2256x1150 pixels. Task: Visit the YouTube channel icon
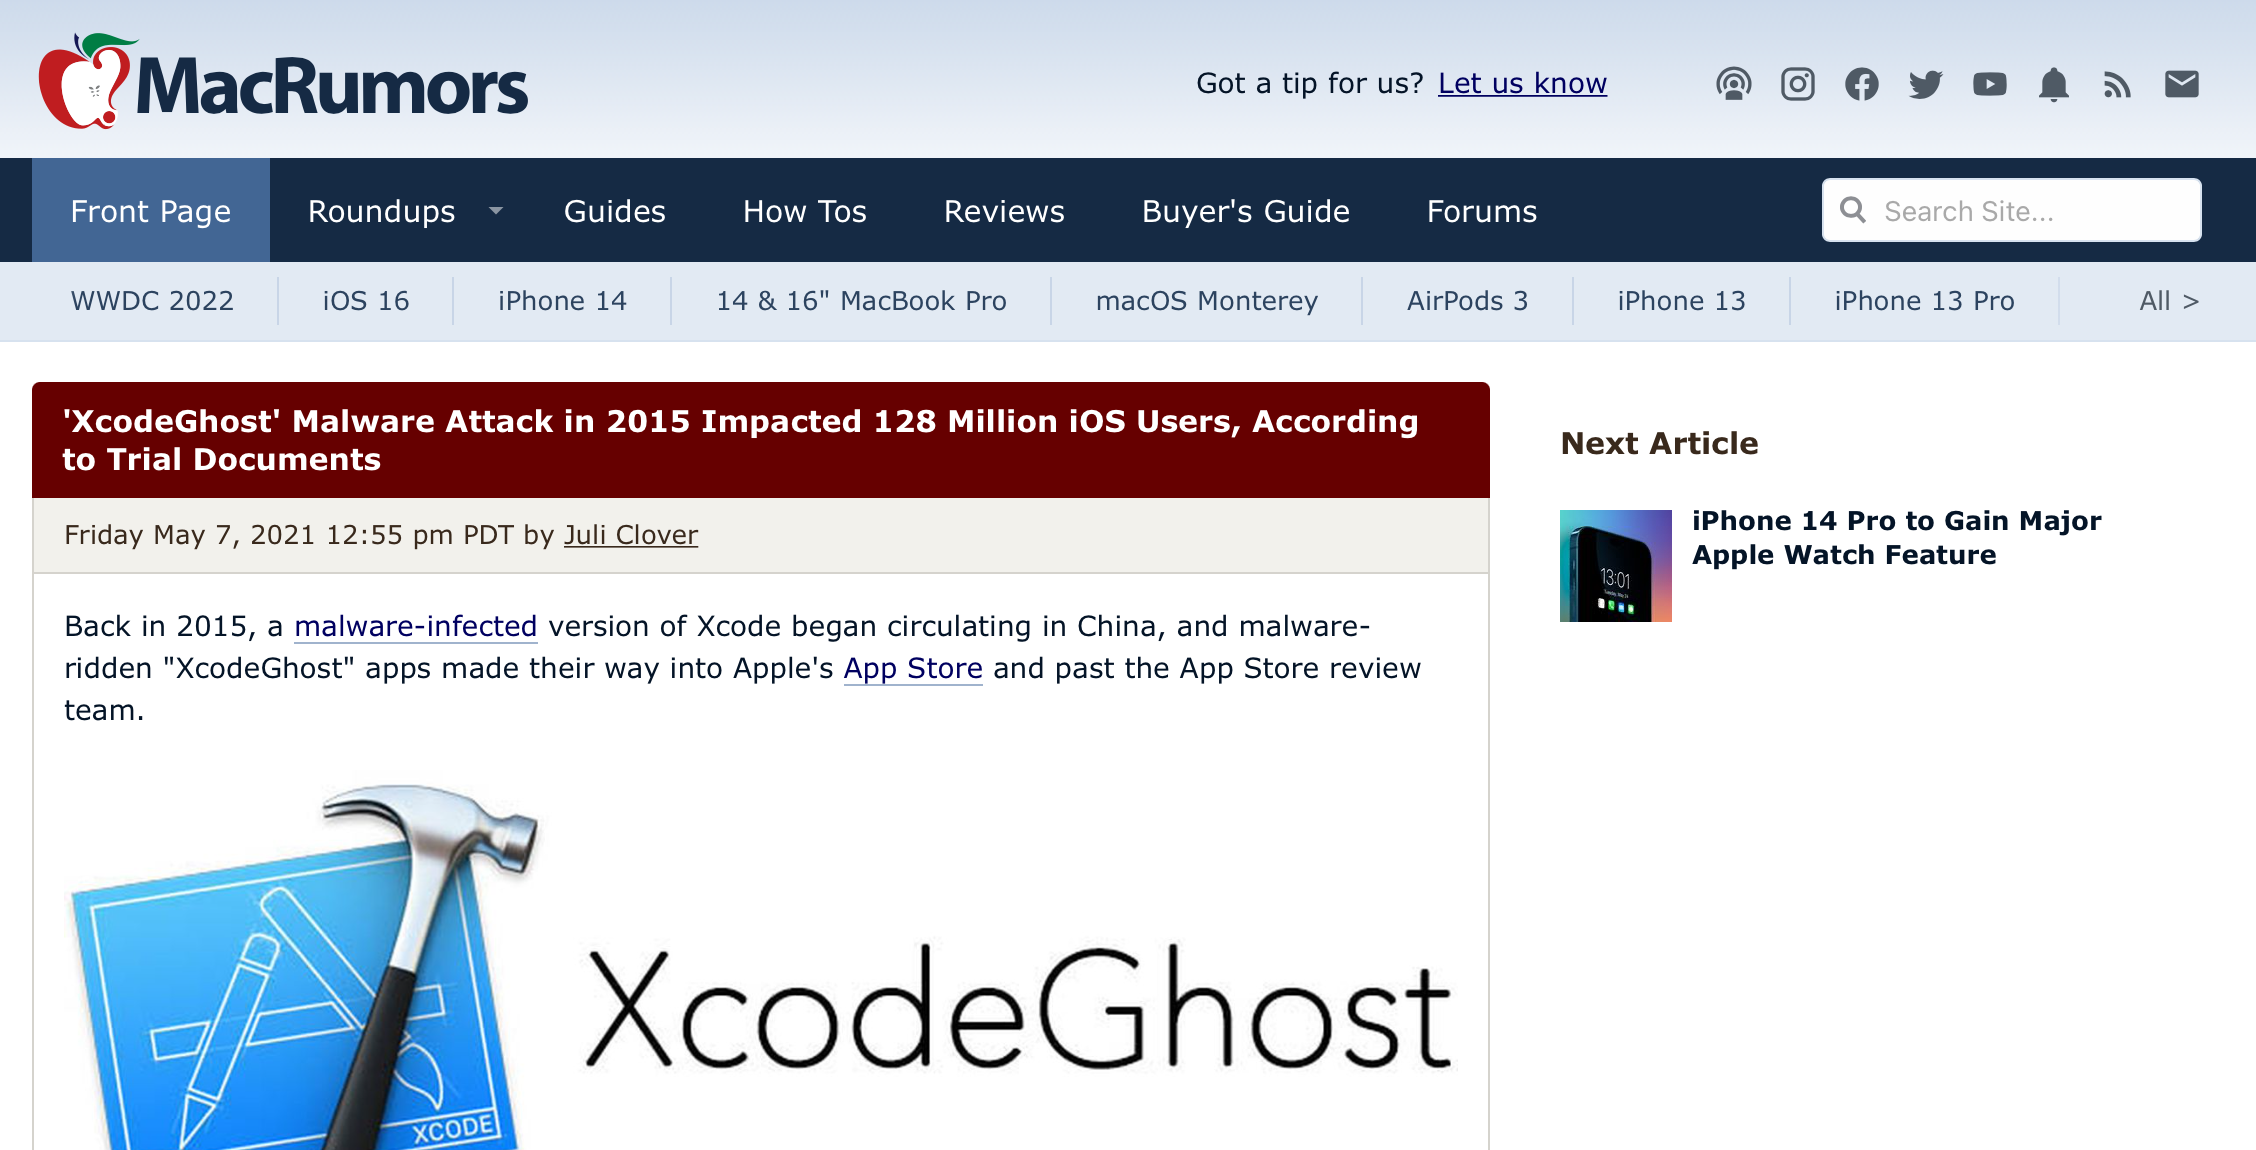(1989, 84)
